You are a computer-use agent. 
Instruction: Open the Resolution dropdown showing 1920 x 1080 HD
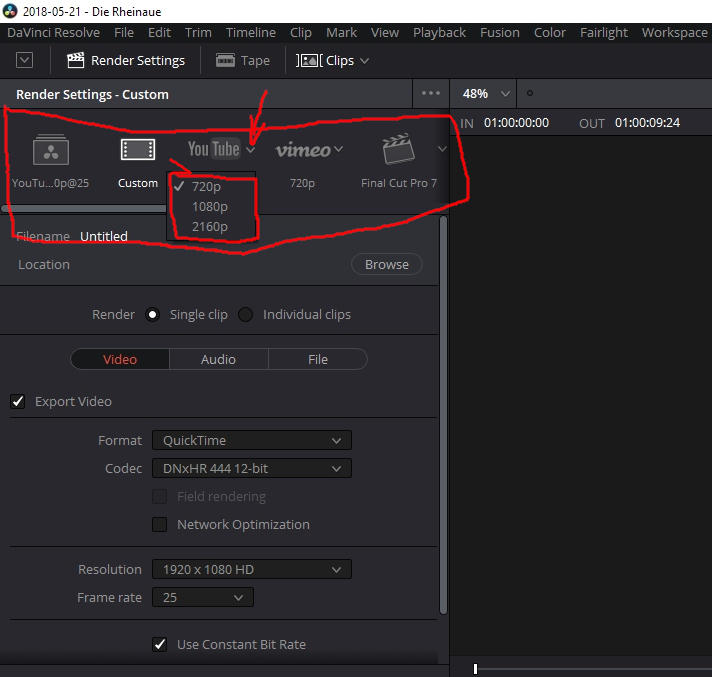pyautogui.click(x=252, y=569)
